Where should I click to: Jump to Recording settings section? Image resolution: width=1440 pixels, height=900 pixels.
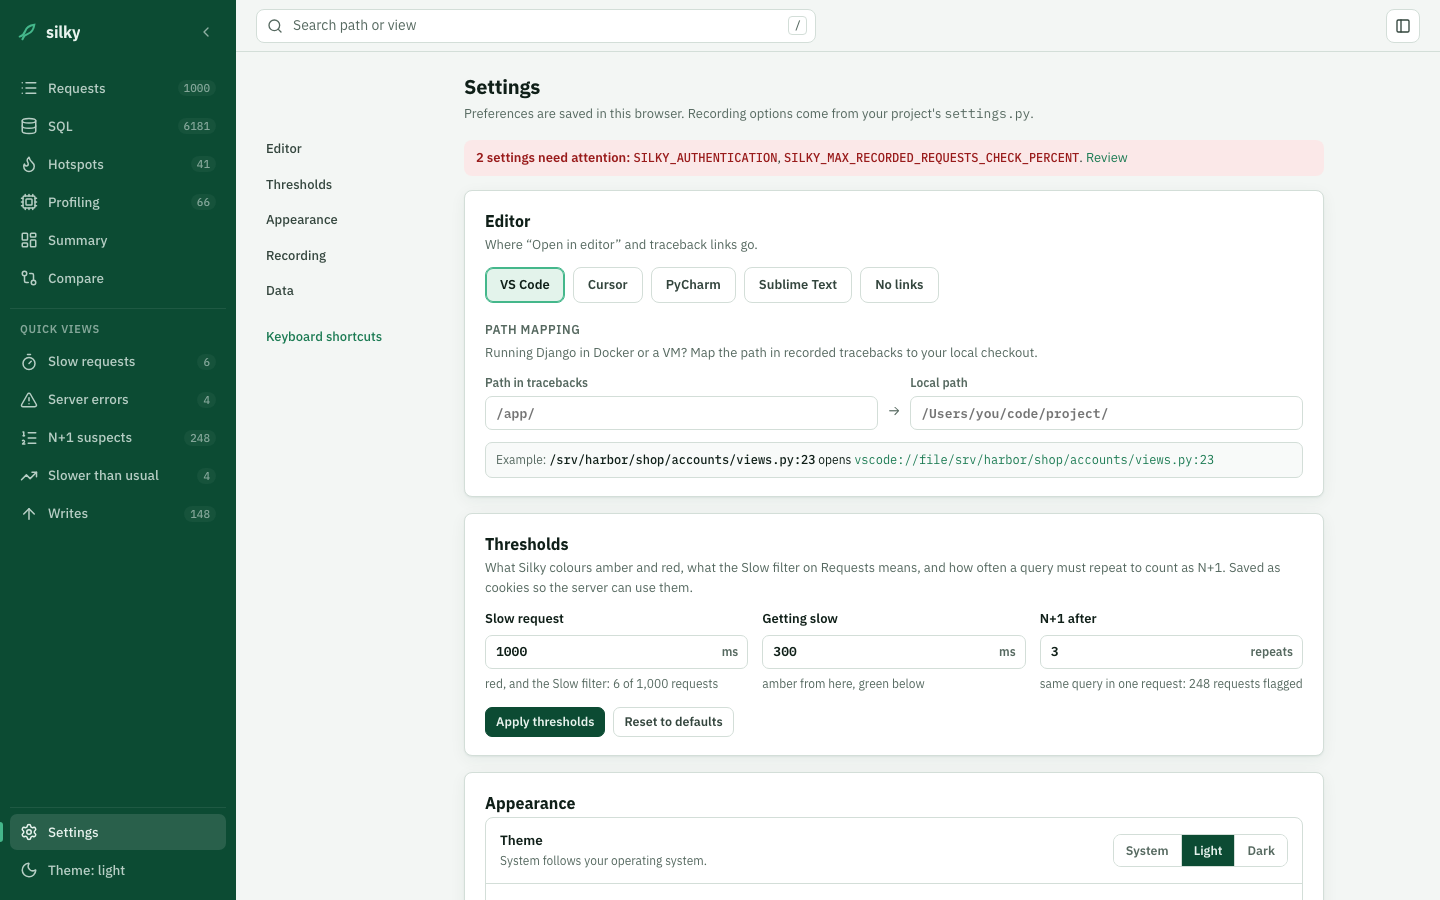click(x=296, y=256)
